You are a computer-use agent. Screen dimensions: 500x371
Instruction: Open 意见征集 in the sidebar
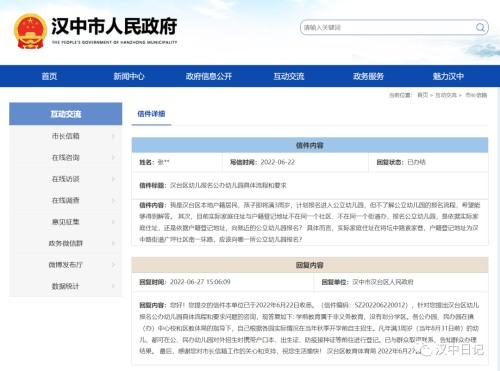coord(66,222)
